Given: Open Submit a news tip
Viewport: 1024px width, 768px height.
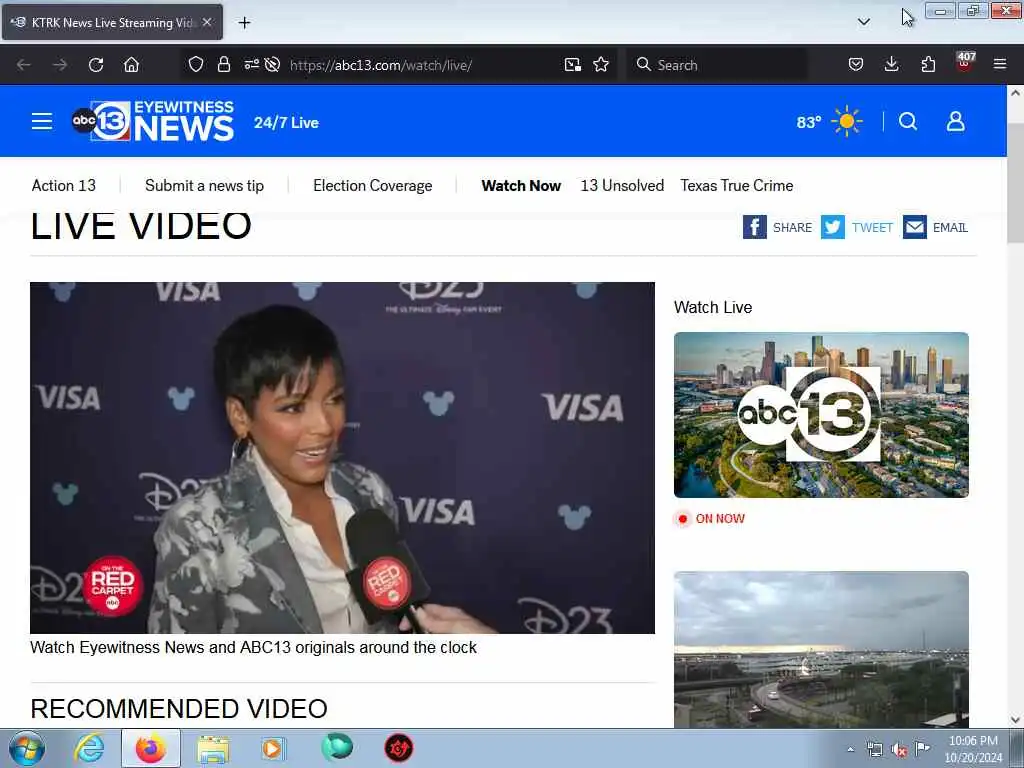Looking at the screenshot, I should point(204,186).
